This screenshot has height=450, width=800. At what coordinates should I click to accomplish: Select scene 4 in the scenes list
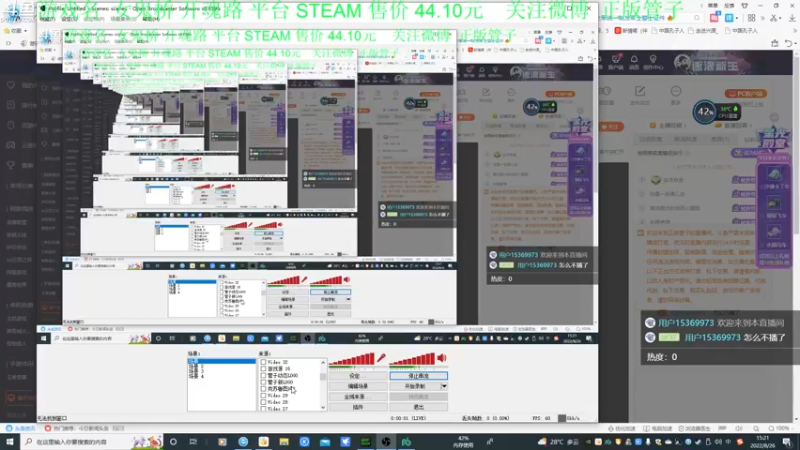196,376
